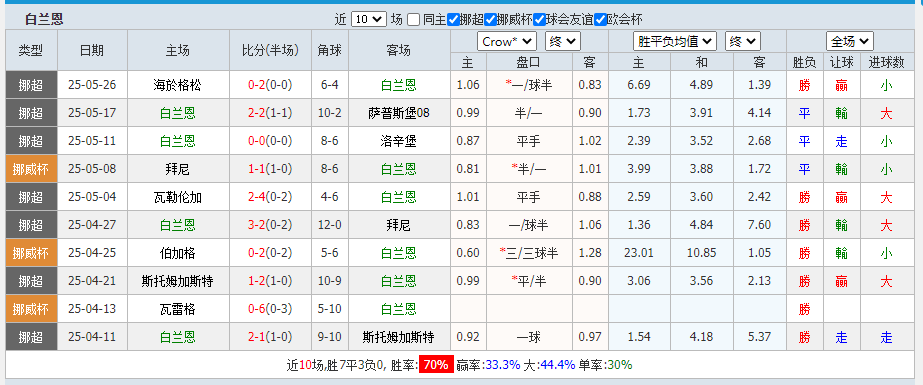Click the 0-6(0-3) score cell
Viewport: 923px width, 385px height.
tap(270, 309)
